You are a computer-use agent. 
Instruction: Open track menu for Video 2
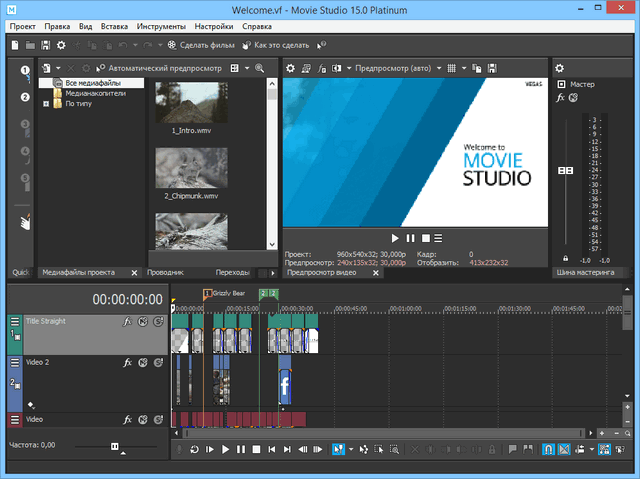click(15, 362)
